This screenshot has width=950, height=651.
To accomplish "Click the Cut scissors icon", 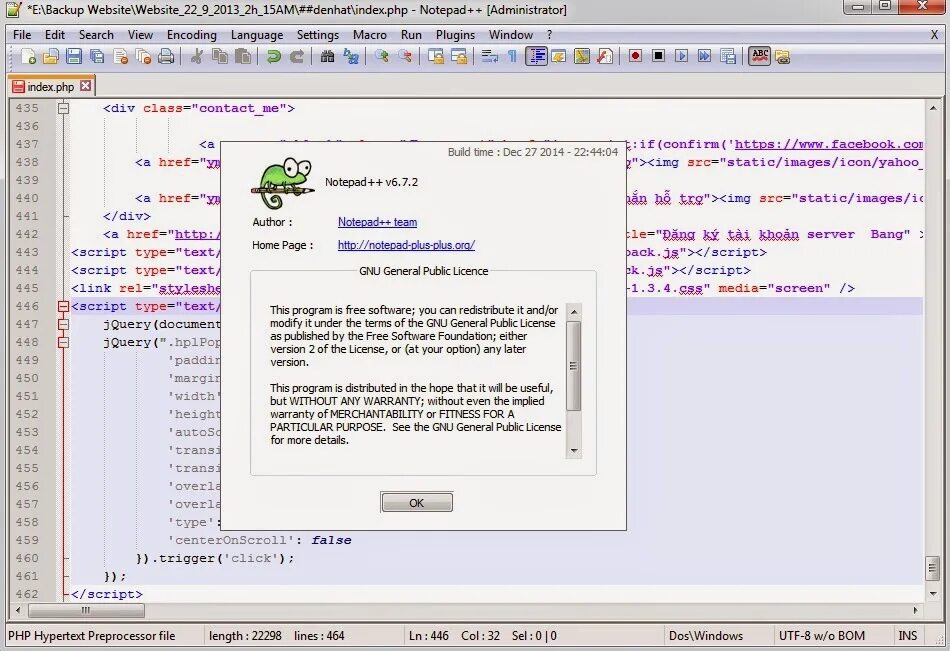I will coord(196,57).
